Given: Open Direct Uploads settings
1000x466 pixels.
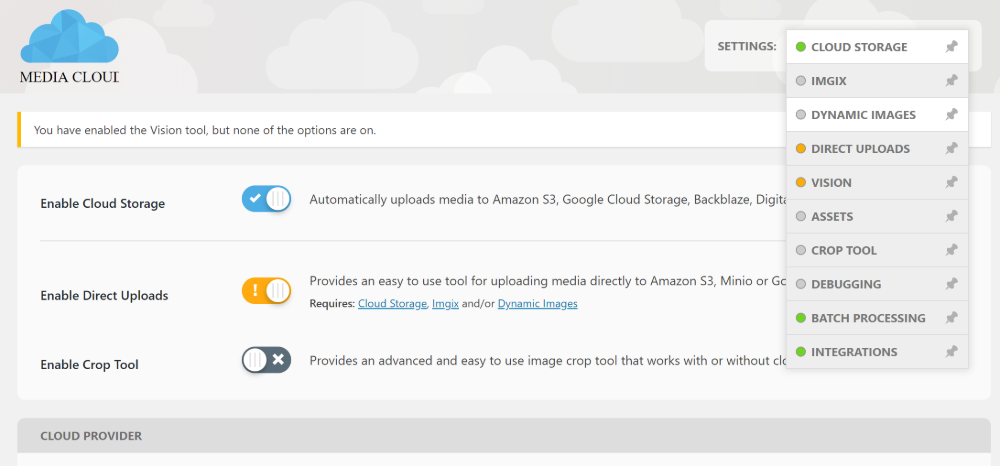Looking at the screenshot, I should coord(877,149).
